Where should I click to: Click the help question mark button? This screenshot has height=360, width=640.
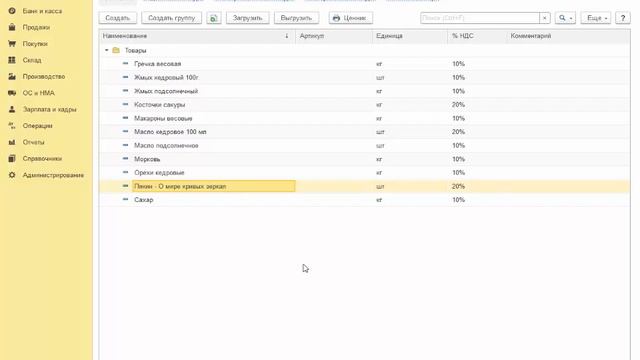click(623, 18)
